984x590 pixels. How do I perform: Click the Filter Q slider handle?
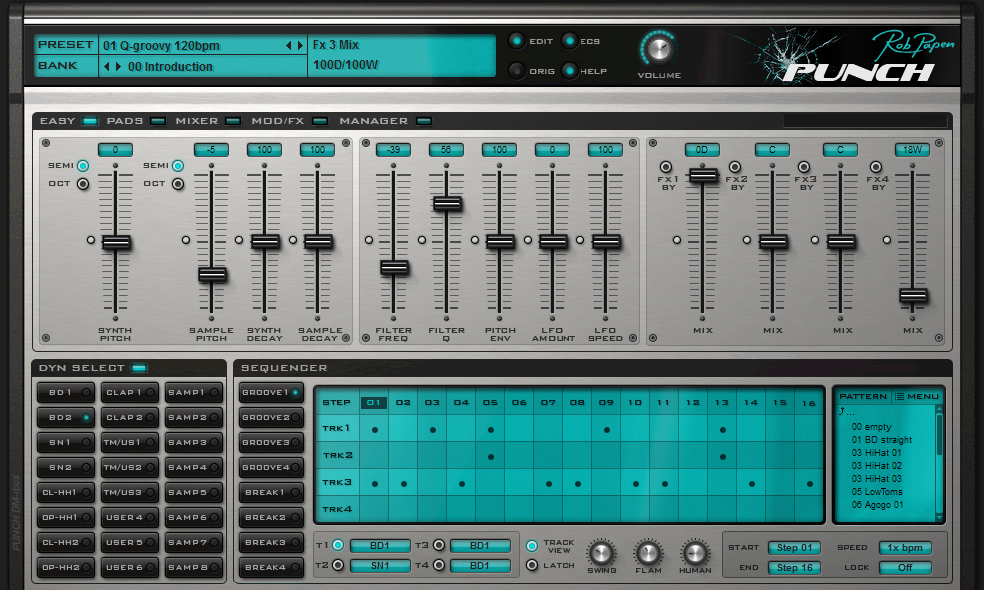(447, 203)
